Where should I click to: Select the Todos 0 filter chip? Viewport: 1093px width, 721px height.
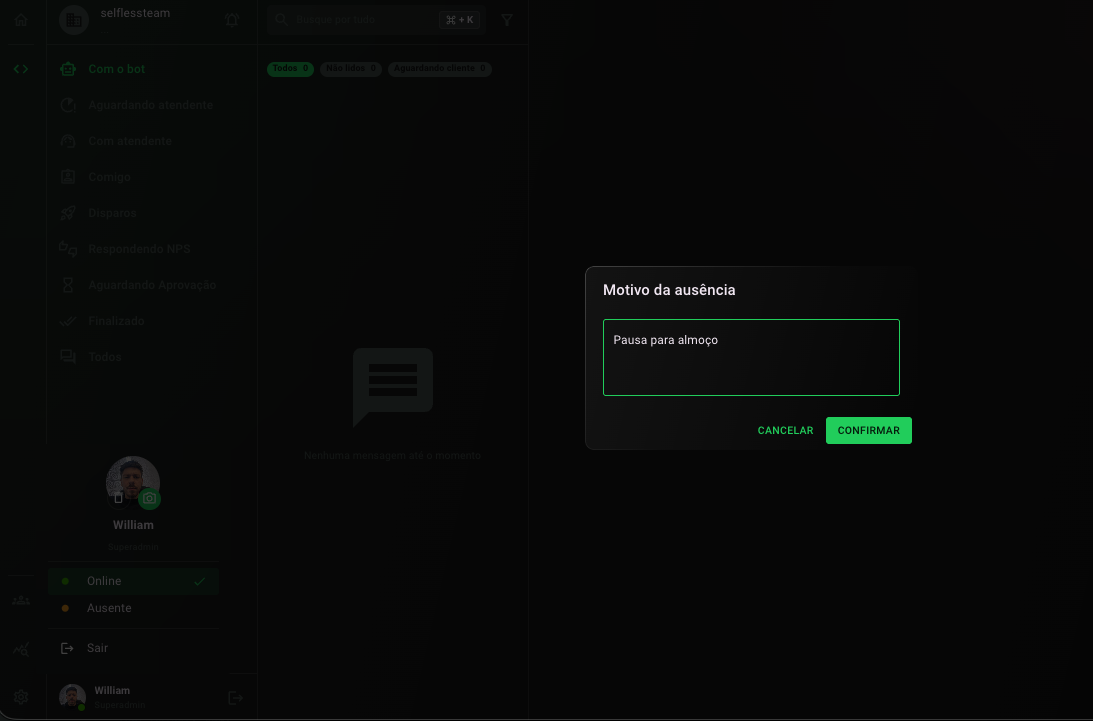(290, 68)
